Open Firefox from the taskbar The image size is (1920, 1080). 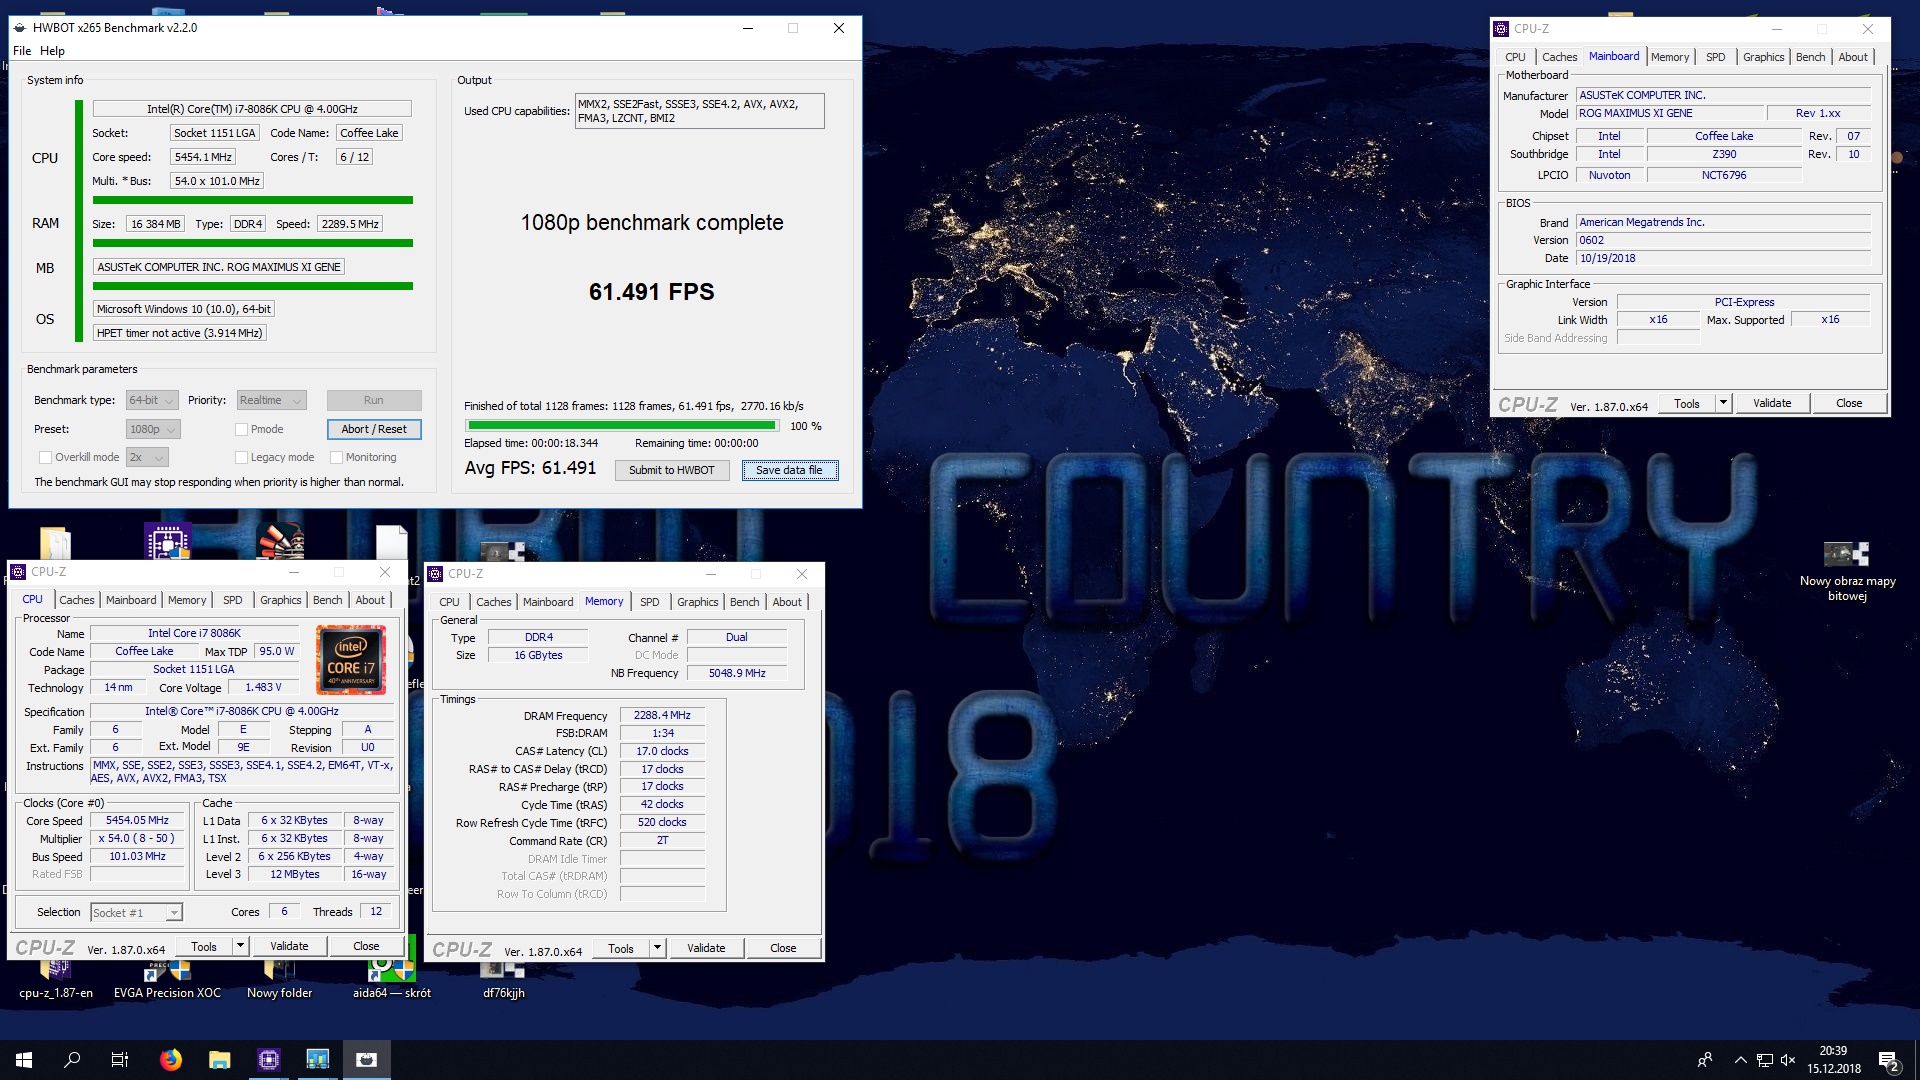(171, 1059)
